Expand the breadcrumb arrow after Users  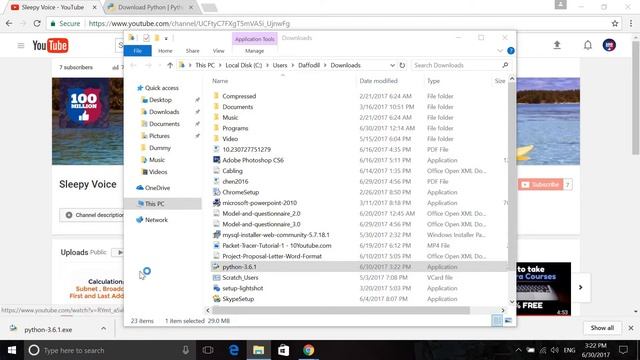click(x=292, y=65)
